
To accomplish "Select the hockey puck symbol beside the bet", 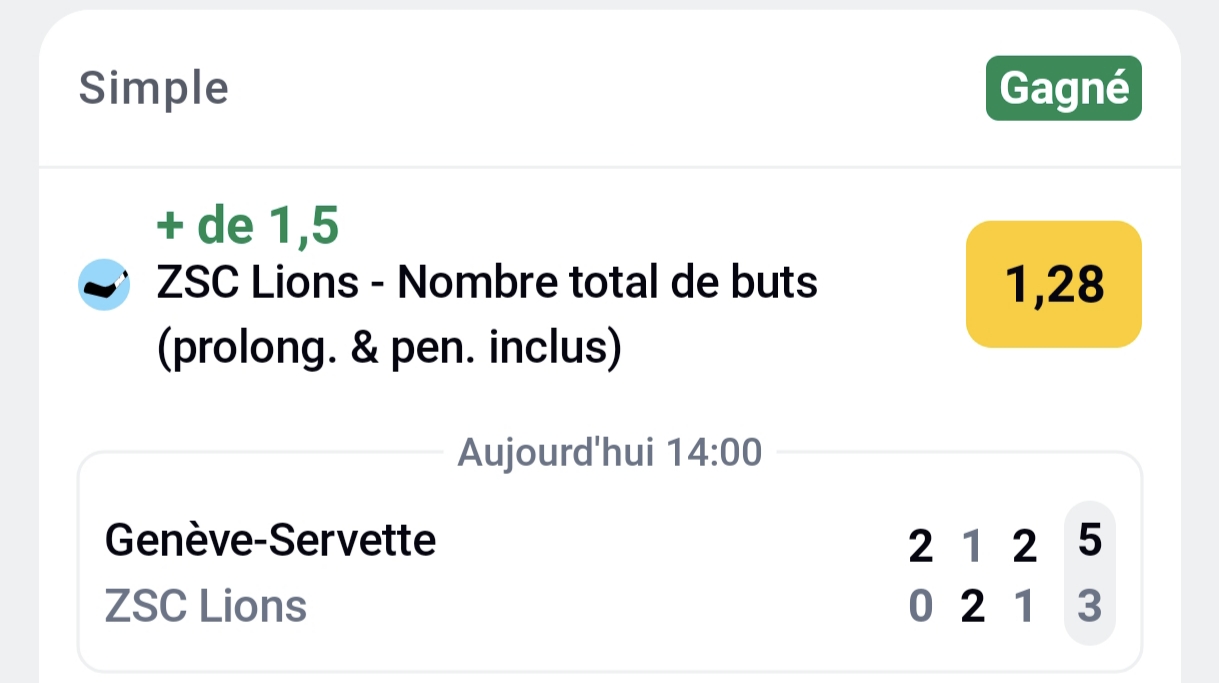I will point(104,284).
